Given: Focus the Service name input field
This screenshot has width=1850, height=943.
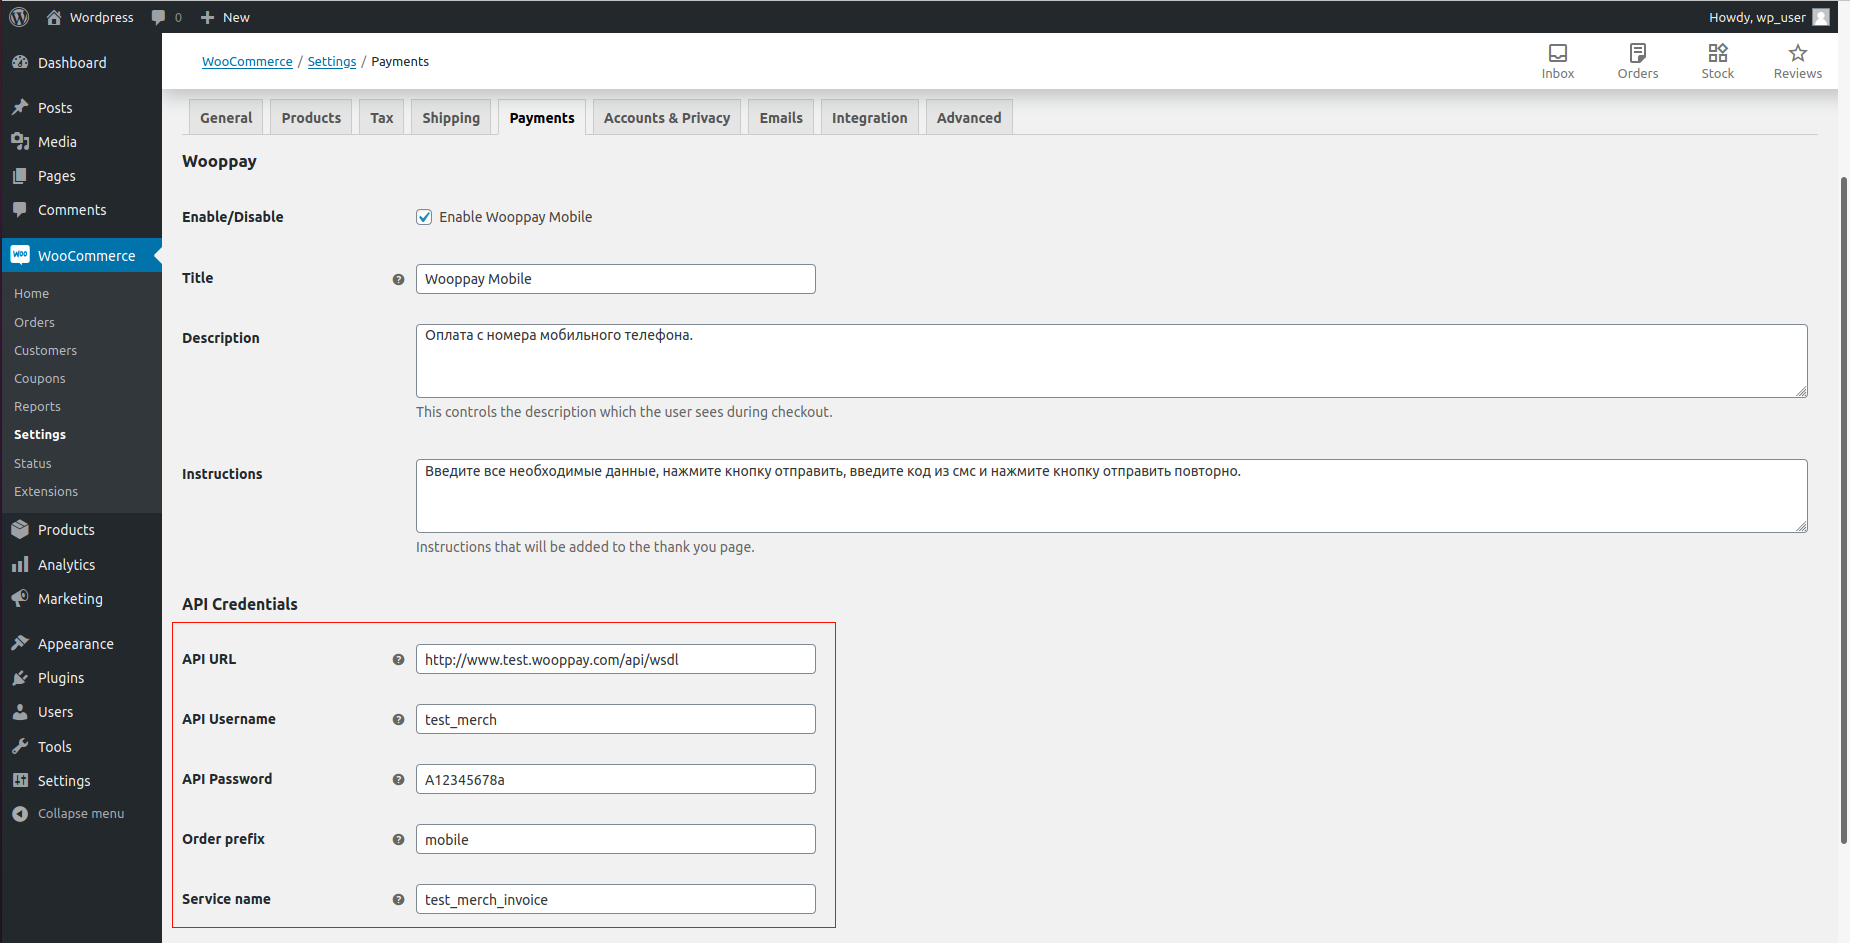Looking at the screenshot, I should click(x=616, y=899).
